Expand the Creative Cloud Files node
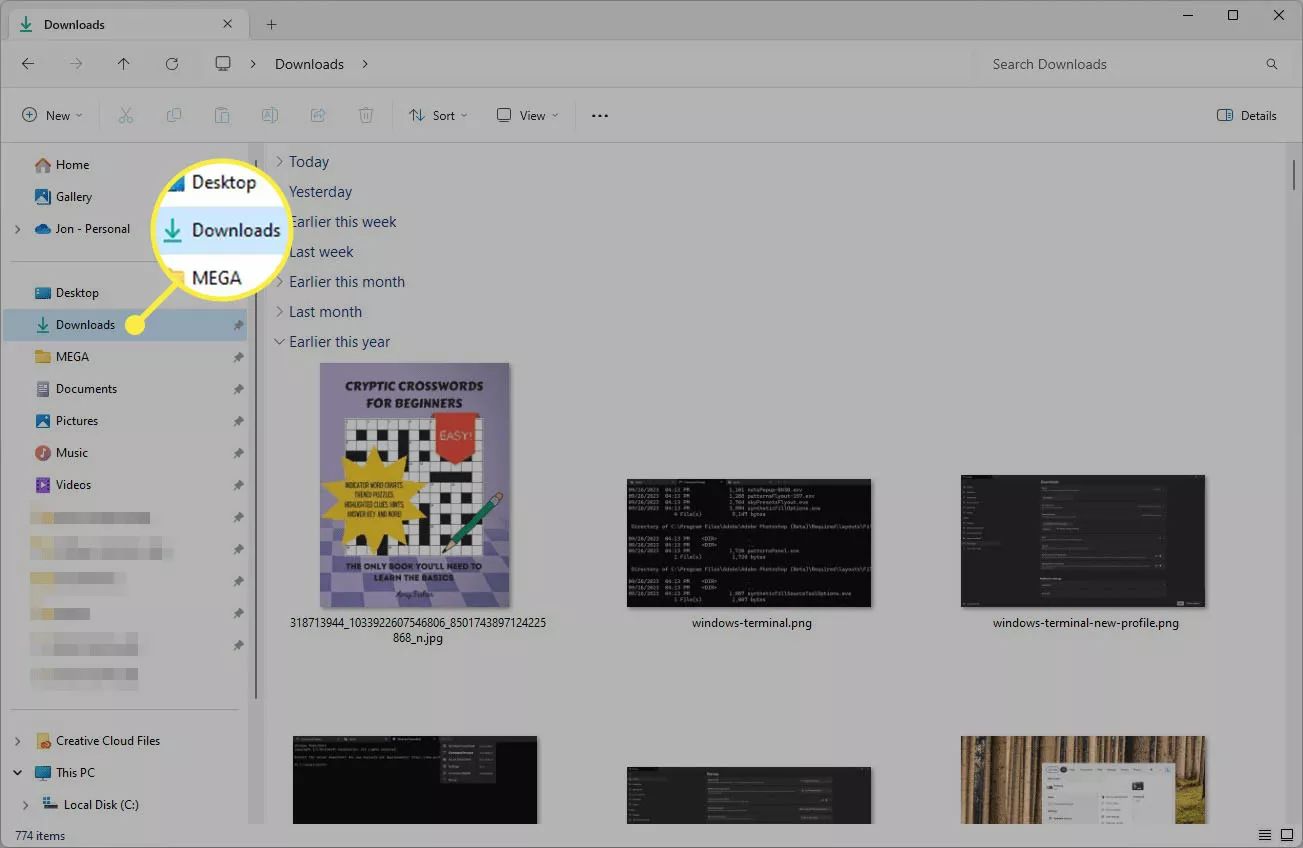The height and width of the screenshot is (848, 1303). coord(17,741)
